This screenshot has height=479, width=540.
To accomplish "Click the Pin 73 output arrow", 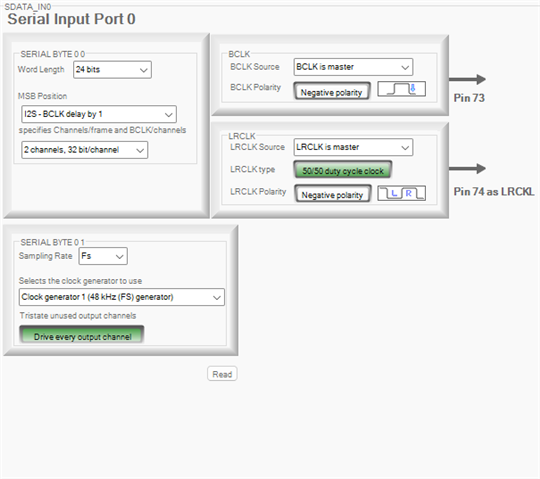I will coord(467,79).
